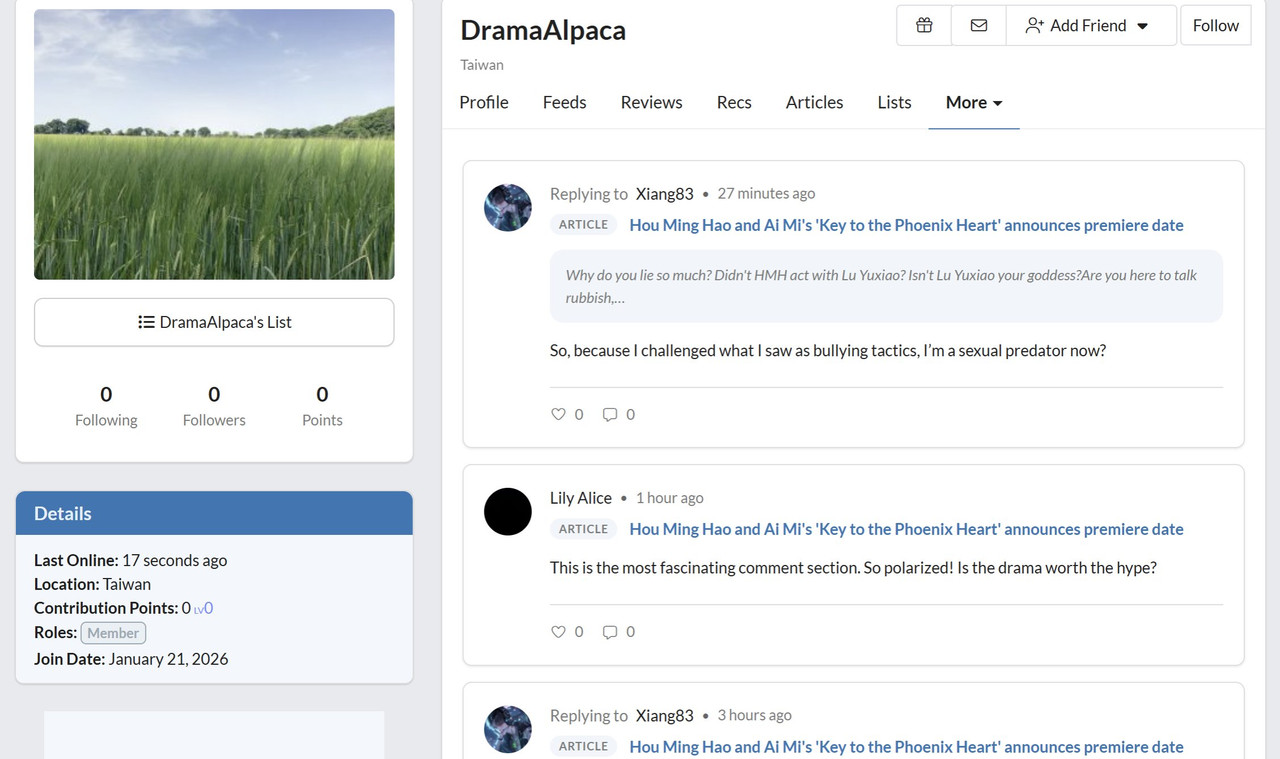Open Xiang83 profile in 27 minutes ago reply
1280x759 pixels.
(x=665, y=194)
